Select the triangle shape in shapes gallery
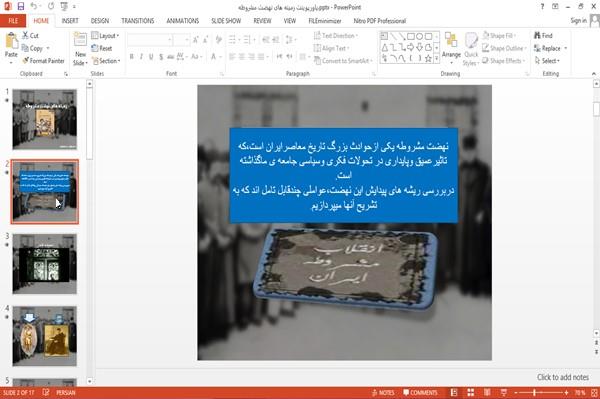The width and height of the screenshot is (600, 399). pos(385,47)
